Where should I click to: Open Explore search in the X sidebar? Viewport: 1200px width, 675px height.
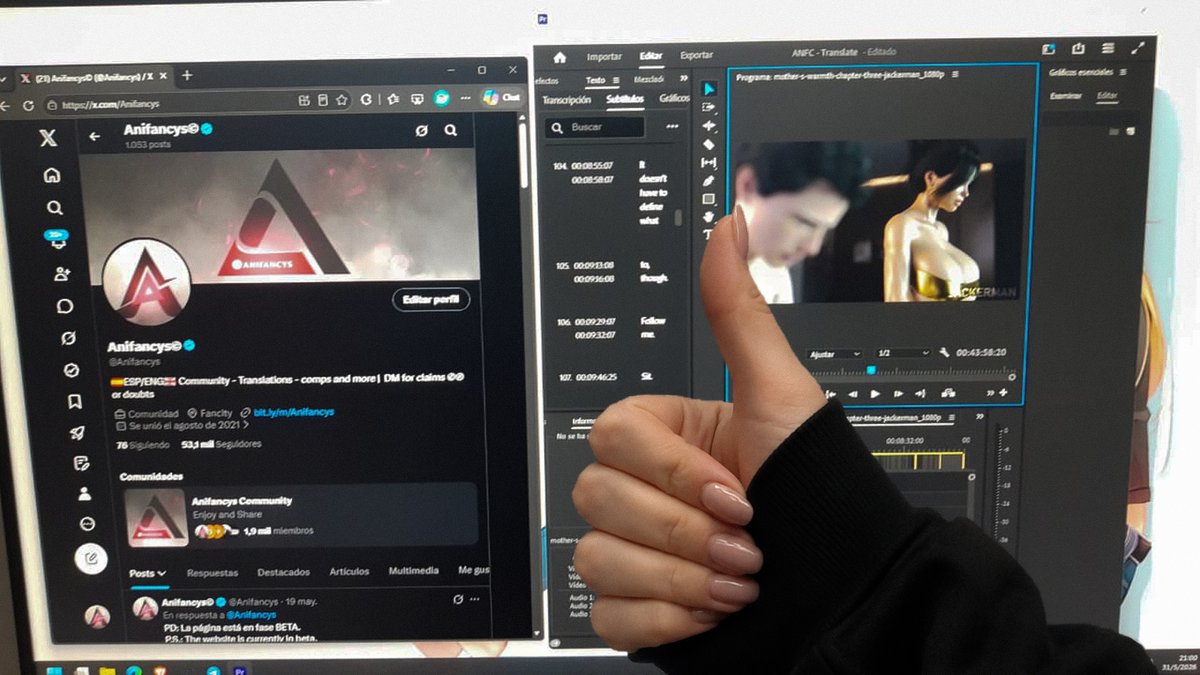(x=54, y=208)
